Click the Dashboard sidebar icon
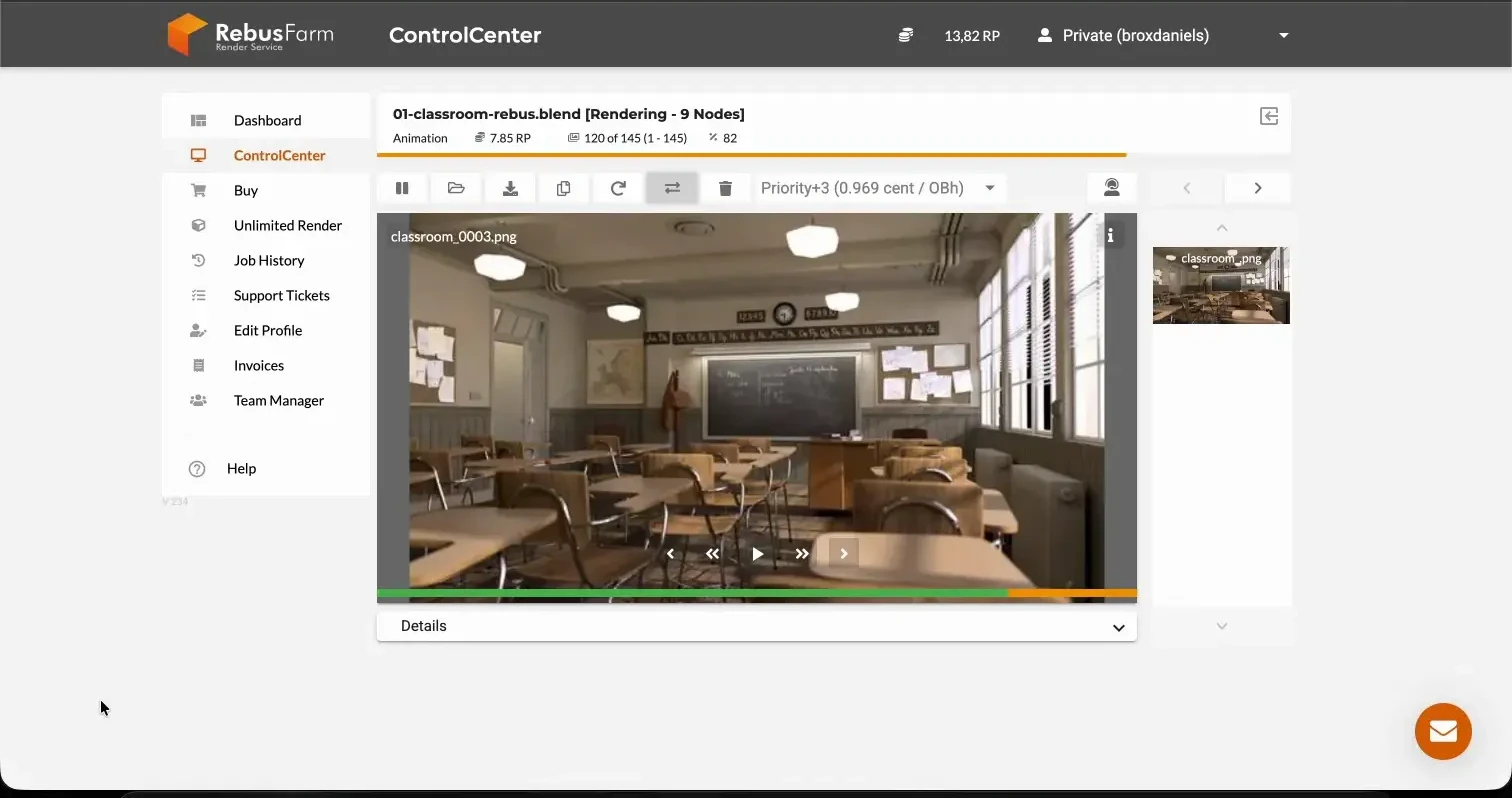Viewport: 1512px width, 798px height. (x=198, y=120)
